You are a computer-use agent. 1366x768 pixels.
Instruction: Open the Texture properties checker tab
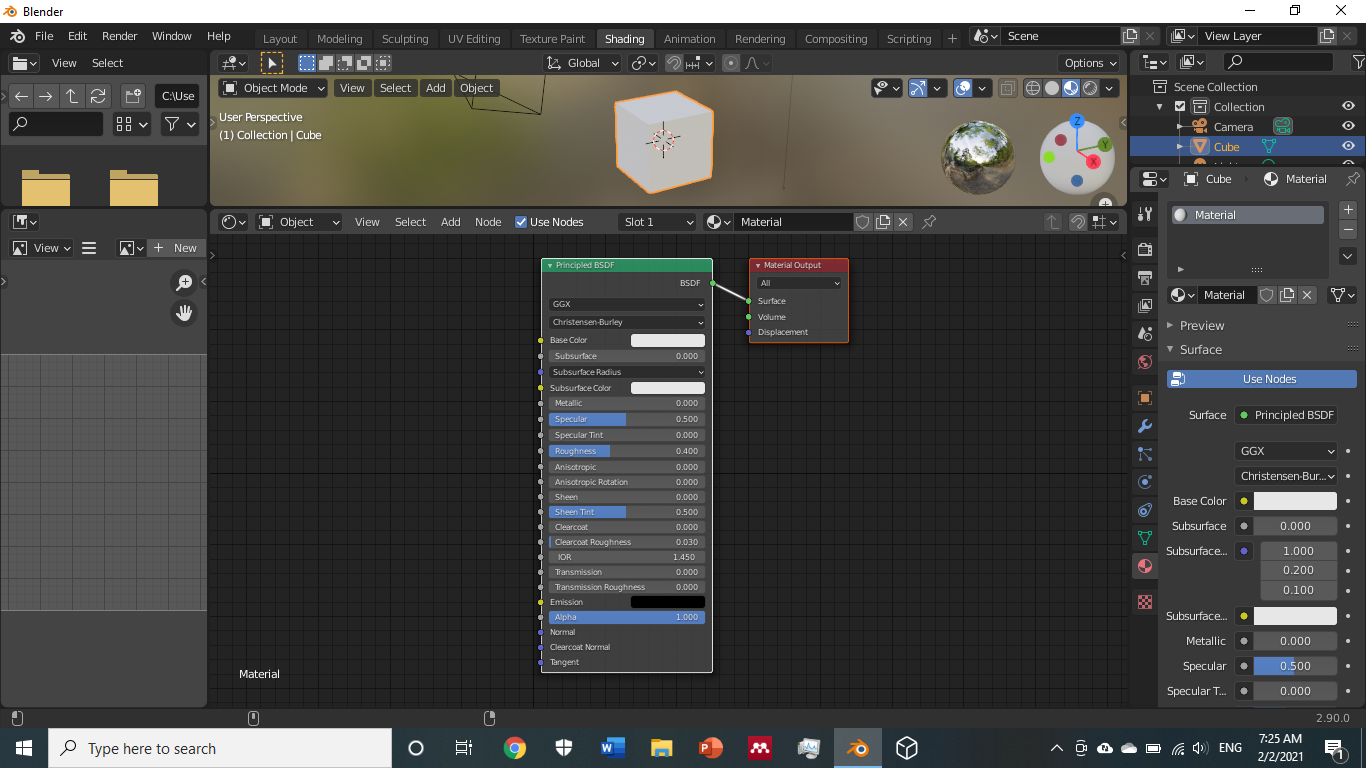point(1145,602)
